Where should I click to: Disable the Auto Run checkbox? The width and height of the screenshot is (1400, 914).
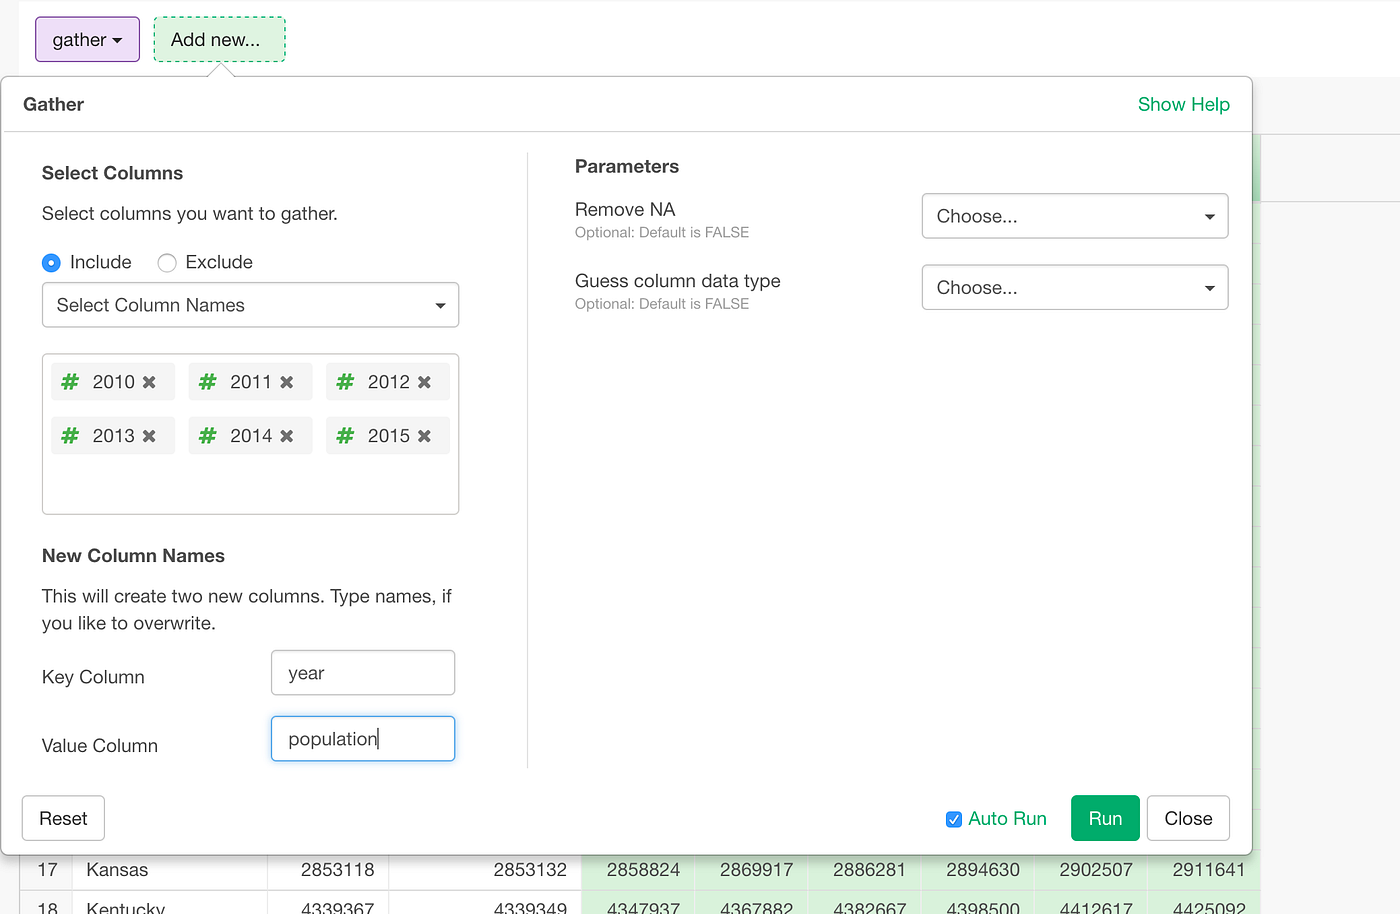coord(954,818)
